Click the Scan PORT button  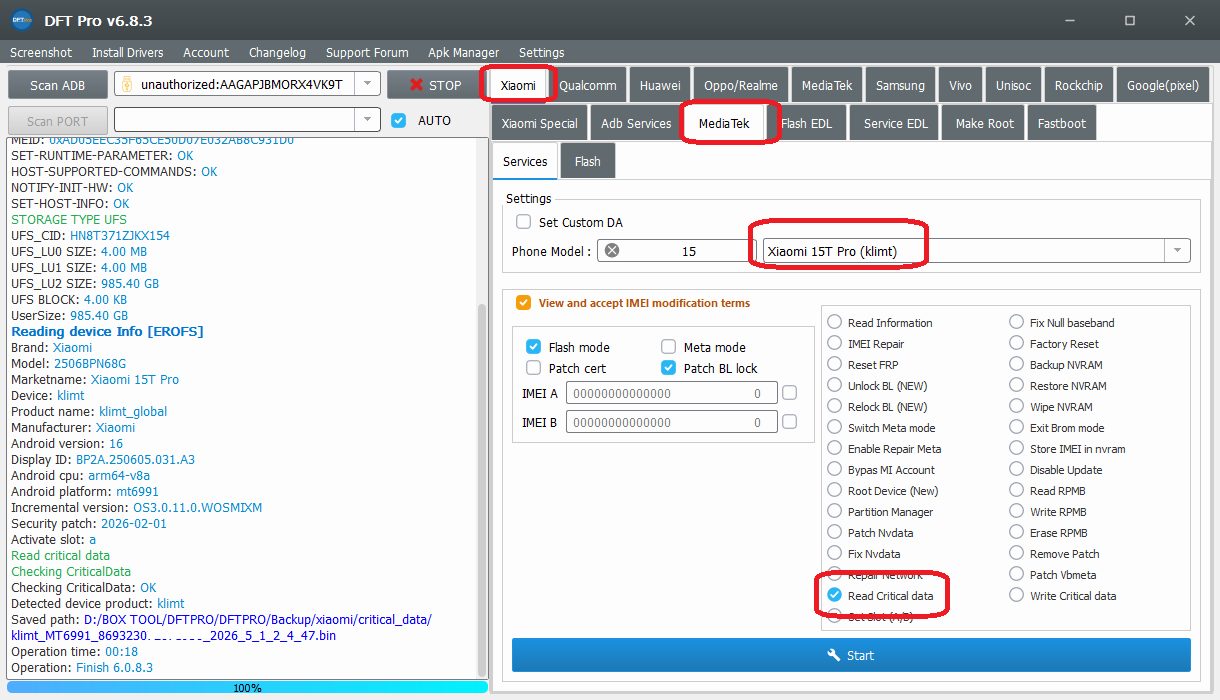58,120
